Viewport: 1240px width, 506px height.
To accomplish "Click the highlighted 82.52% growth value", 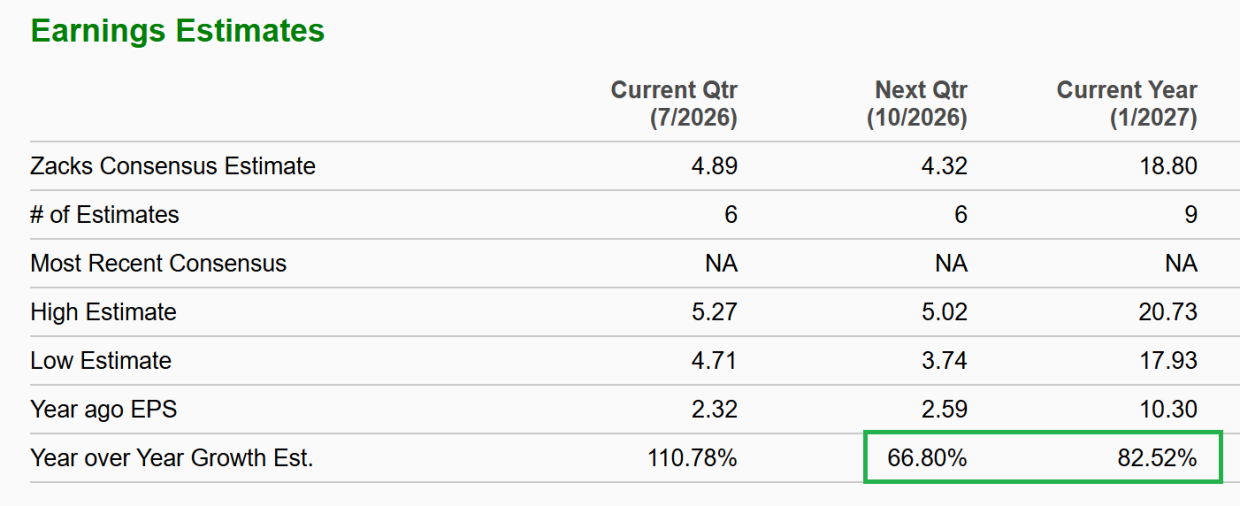I will [1157, 459].
